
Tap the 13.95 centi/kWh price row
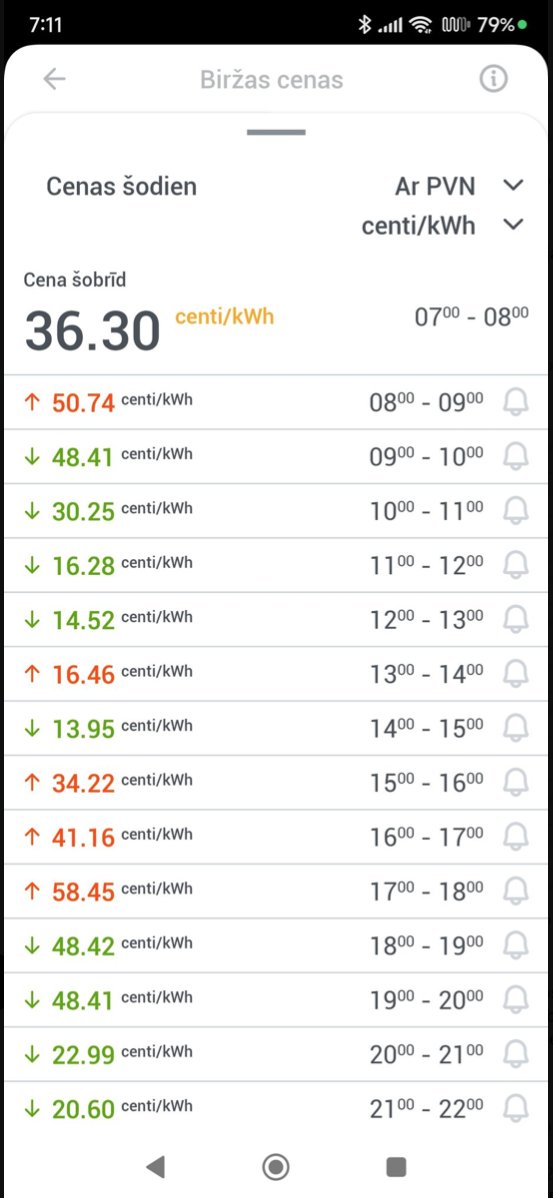tap(276, 728)
